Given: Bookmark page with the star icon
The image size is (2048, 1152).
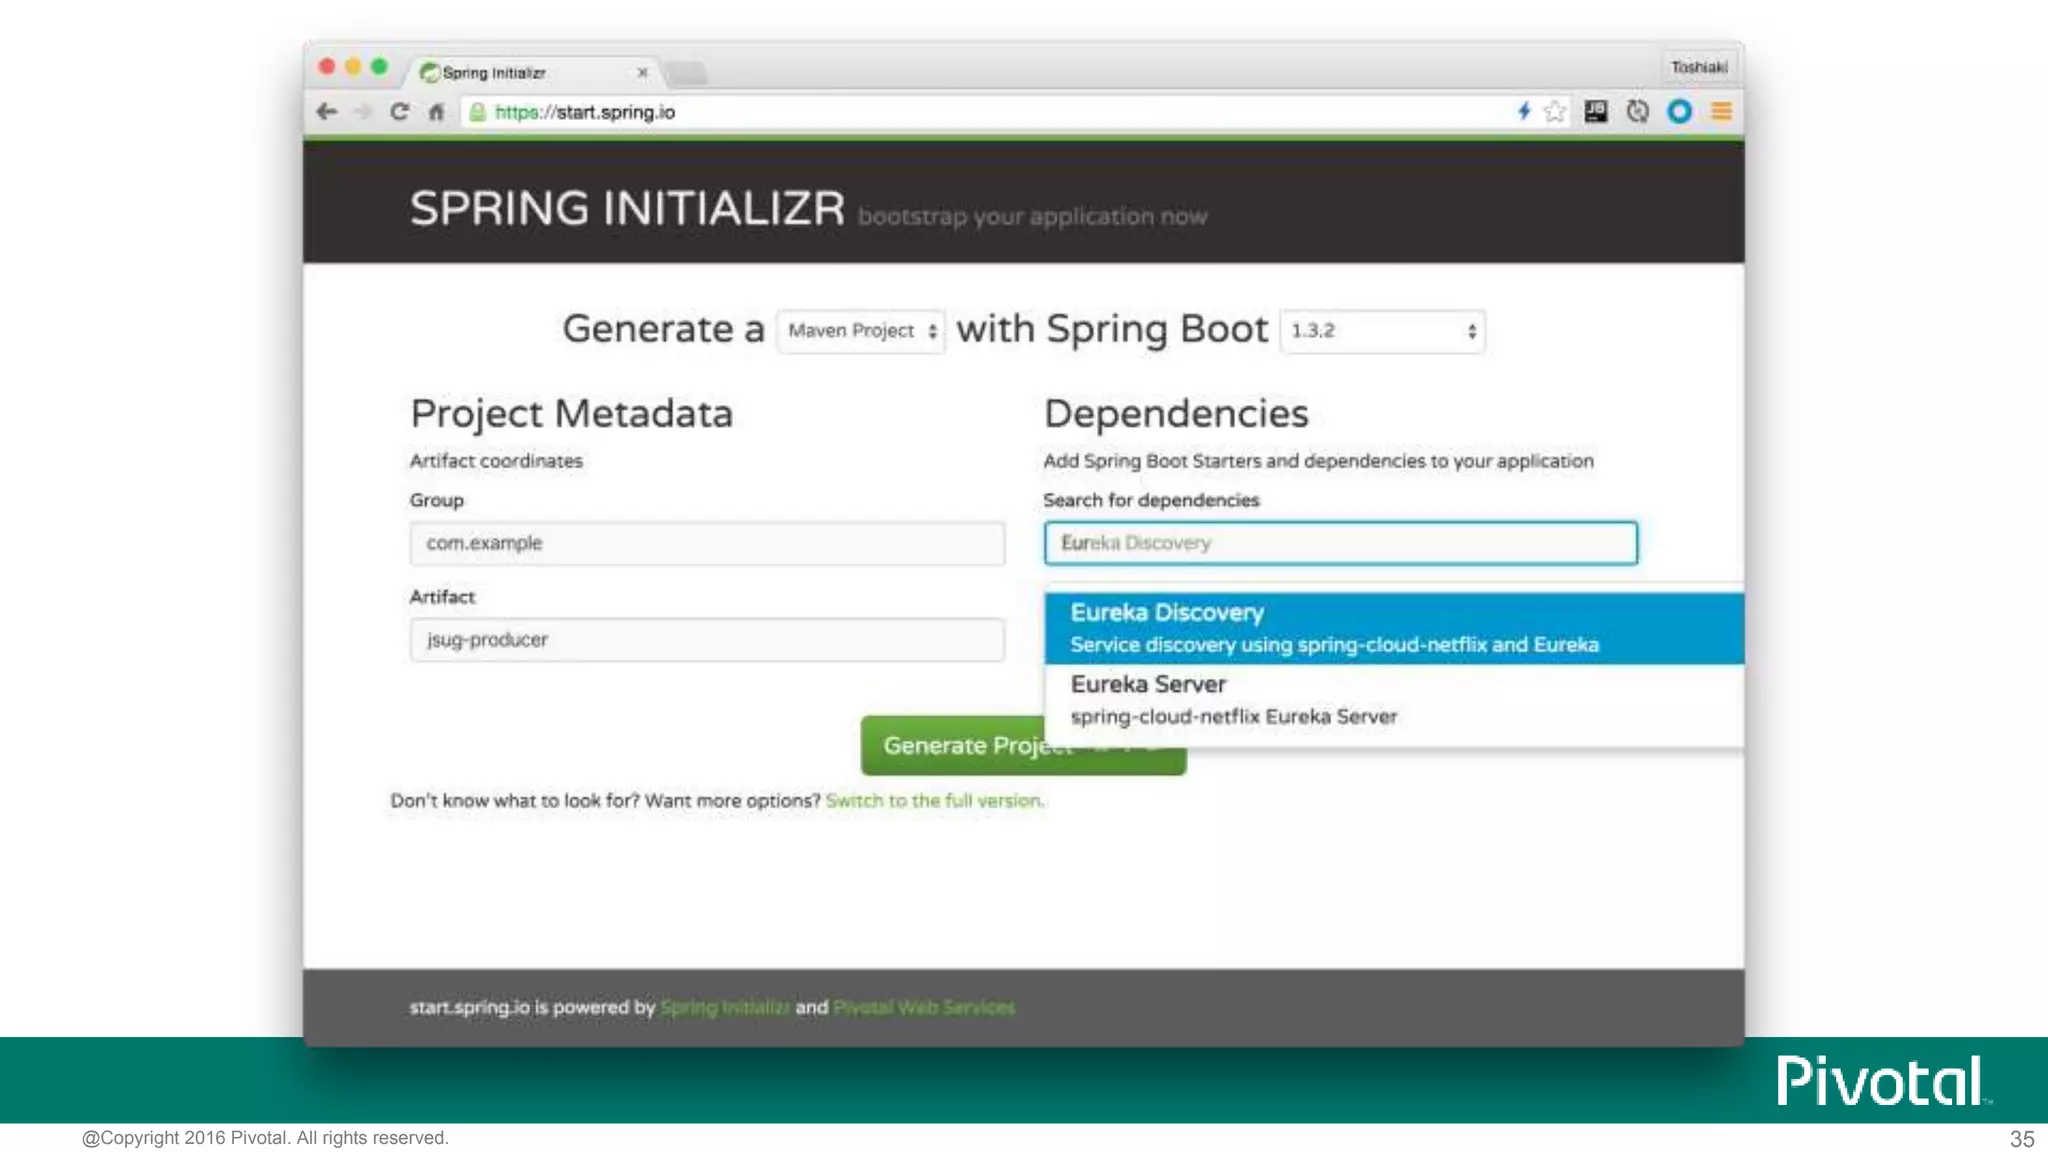Looking at the screenshot, I should pos(1554,112).
